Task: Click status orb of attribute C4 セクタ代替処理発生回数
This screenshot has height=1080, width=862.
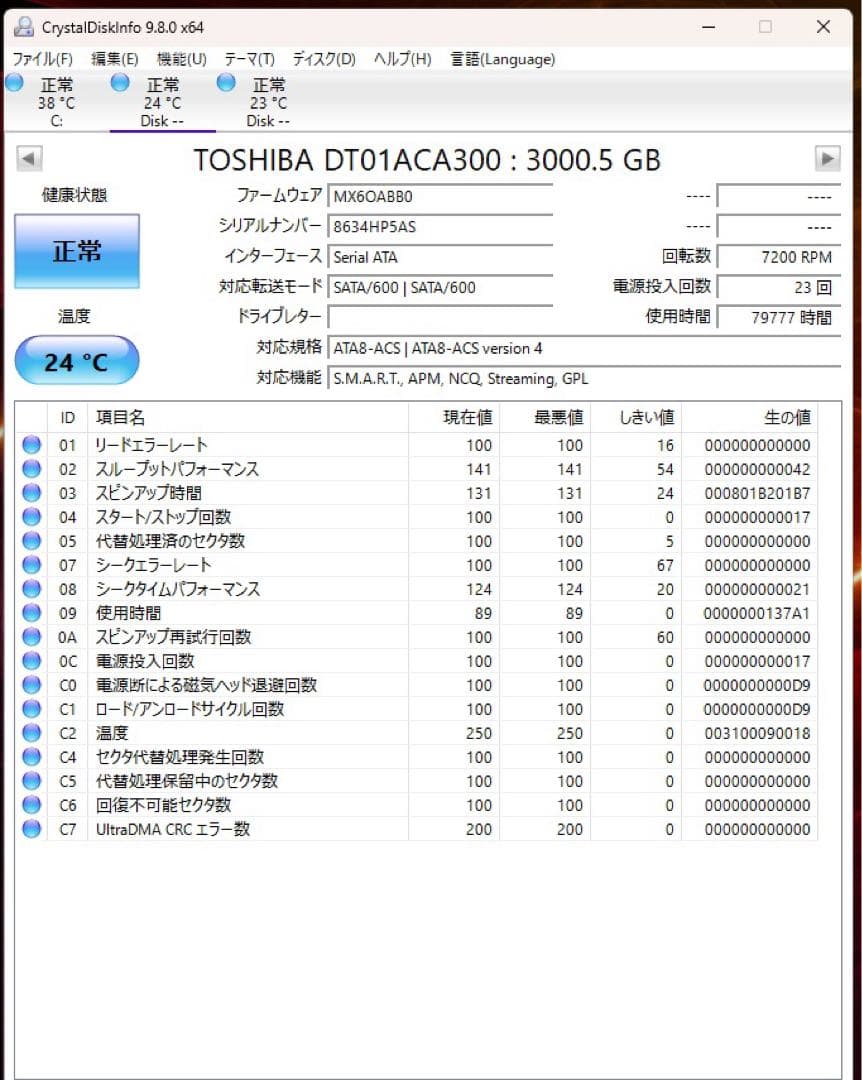Action: coord(32,757)
